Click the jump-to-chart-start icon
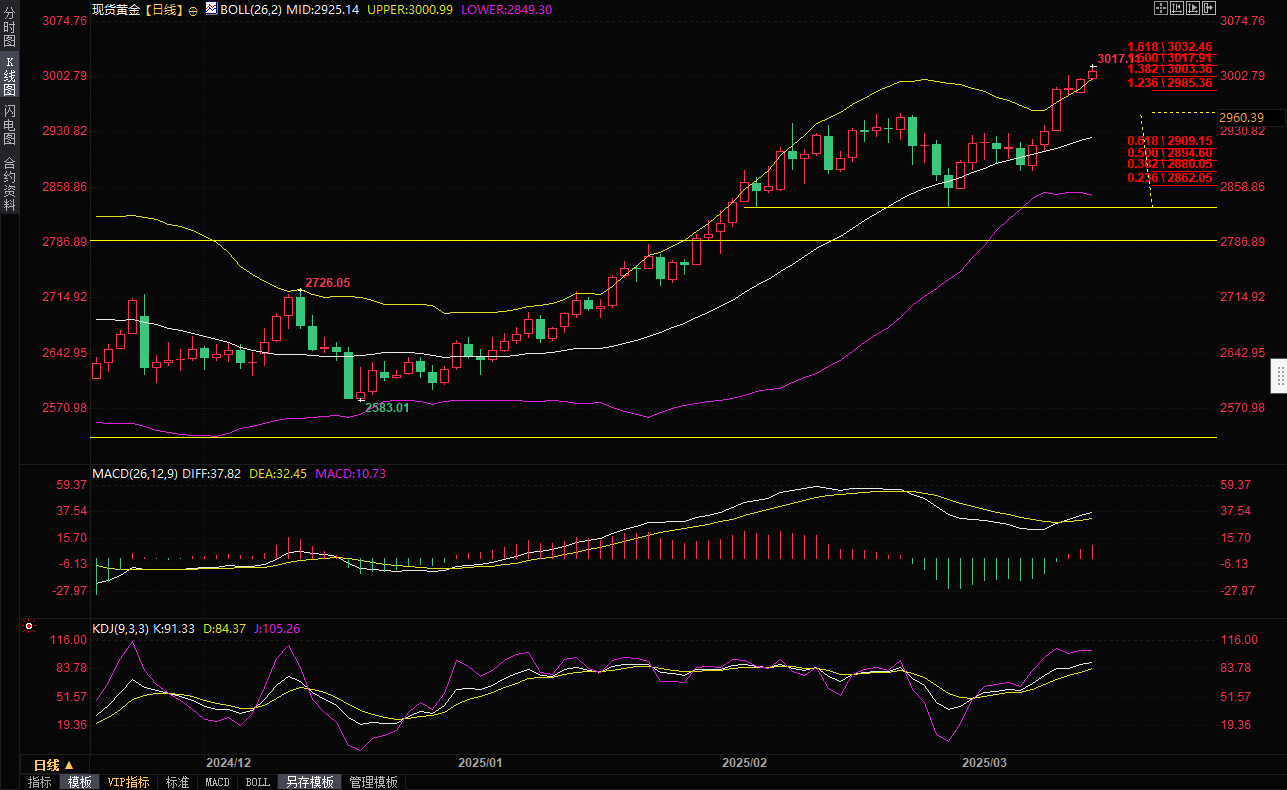Viewport: 1287px width, 790px height. click(1177, 8)
